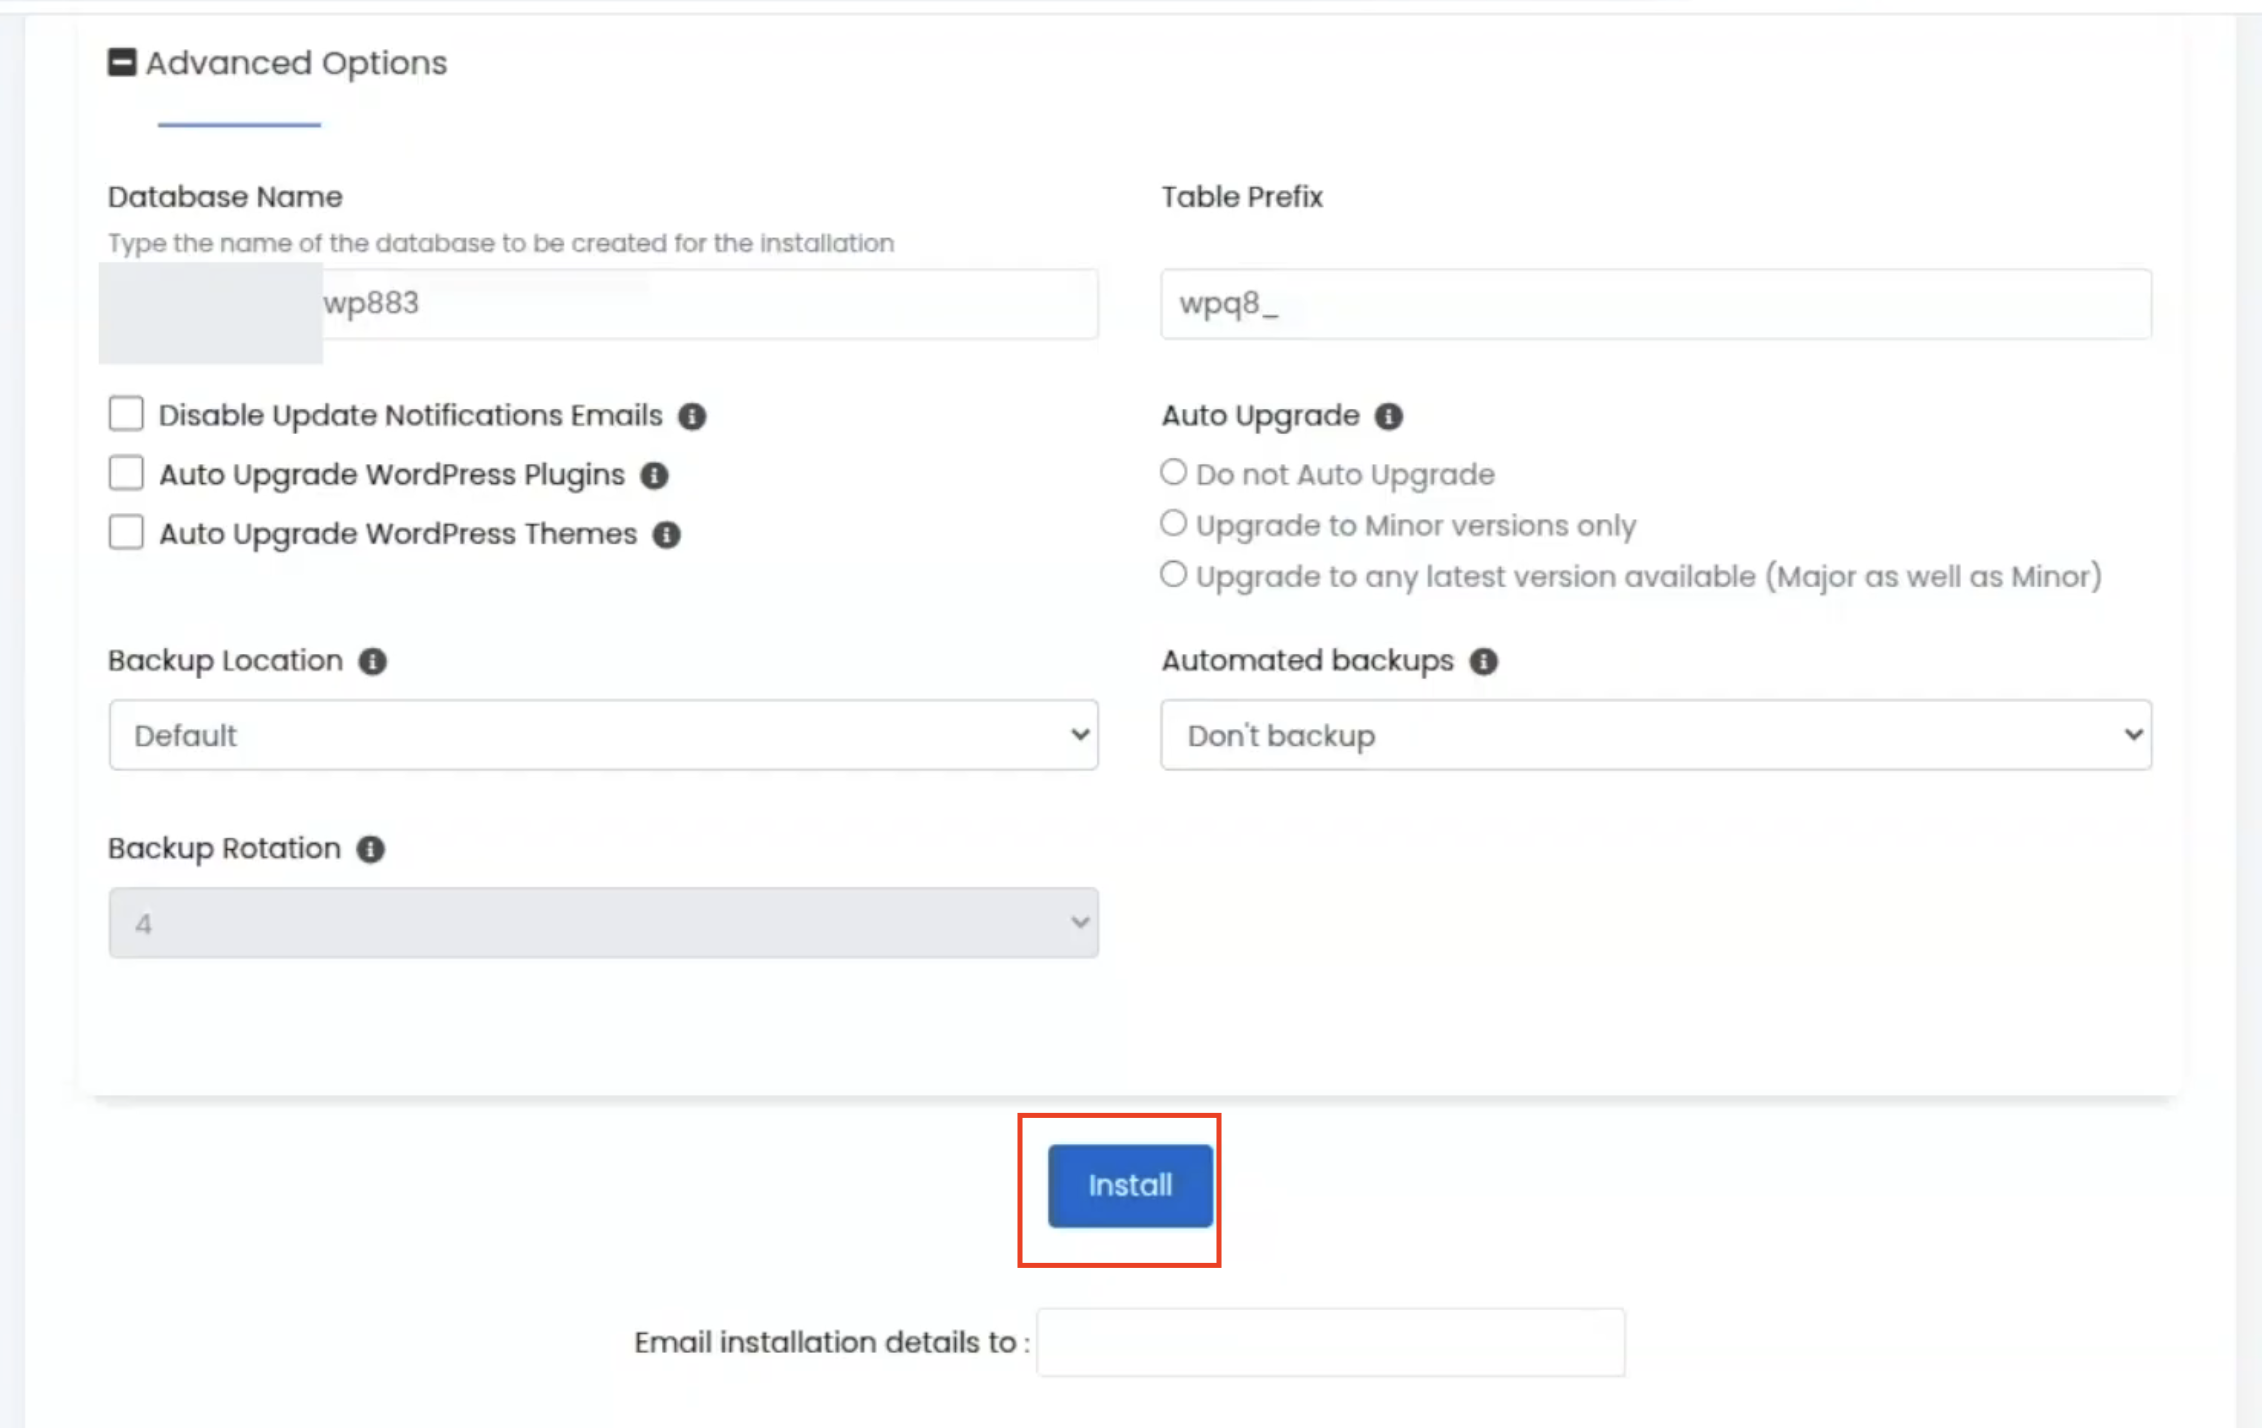The height and width of the screenshot is (1428, 2262).
Task: Click info icon beside Auto Upgrade WordPress Themes
Action: 667,535
